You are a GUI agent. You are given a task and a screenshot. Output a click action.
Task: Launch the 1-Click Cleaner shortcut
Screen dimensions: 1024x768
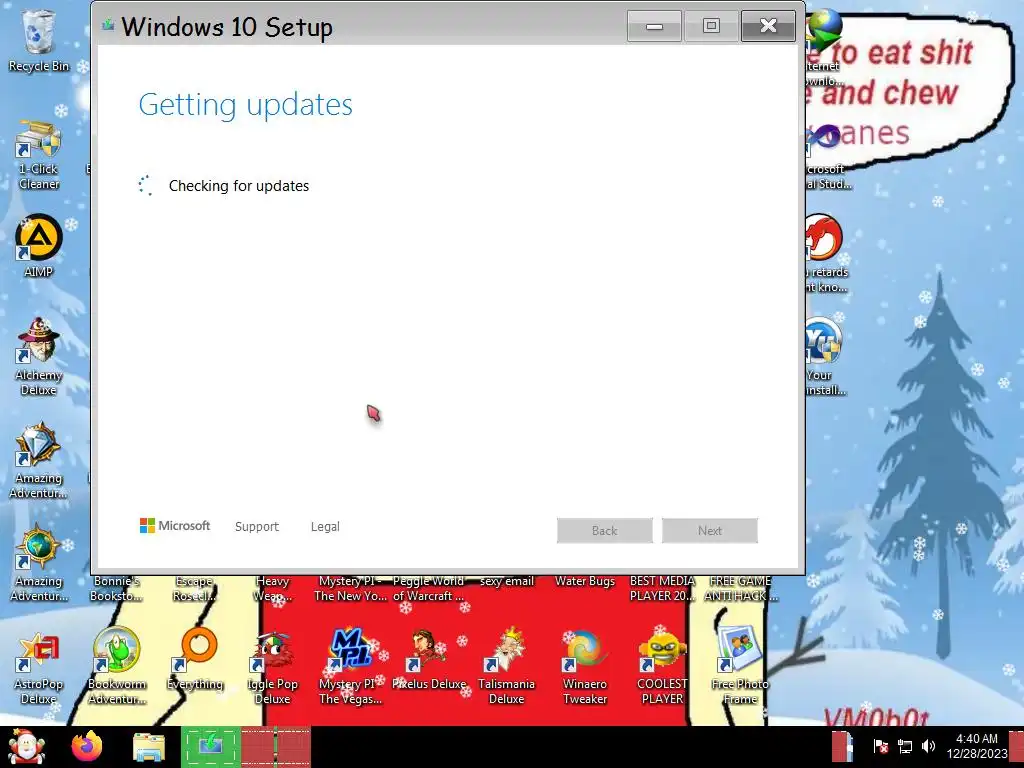(39, 155)
